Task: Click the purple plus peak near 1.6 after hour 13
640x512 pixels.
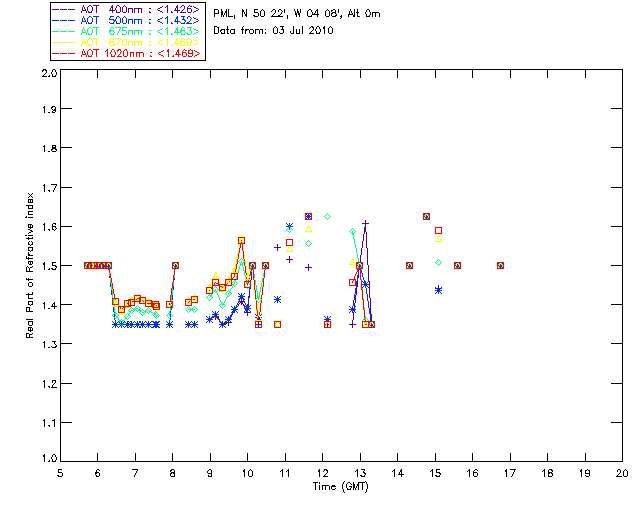Action: pyautogui.click(x=366, y=223)
